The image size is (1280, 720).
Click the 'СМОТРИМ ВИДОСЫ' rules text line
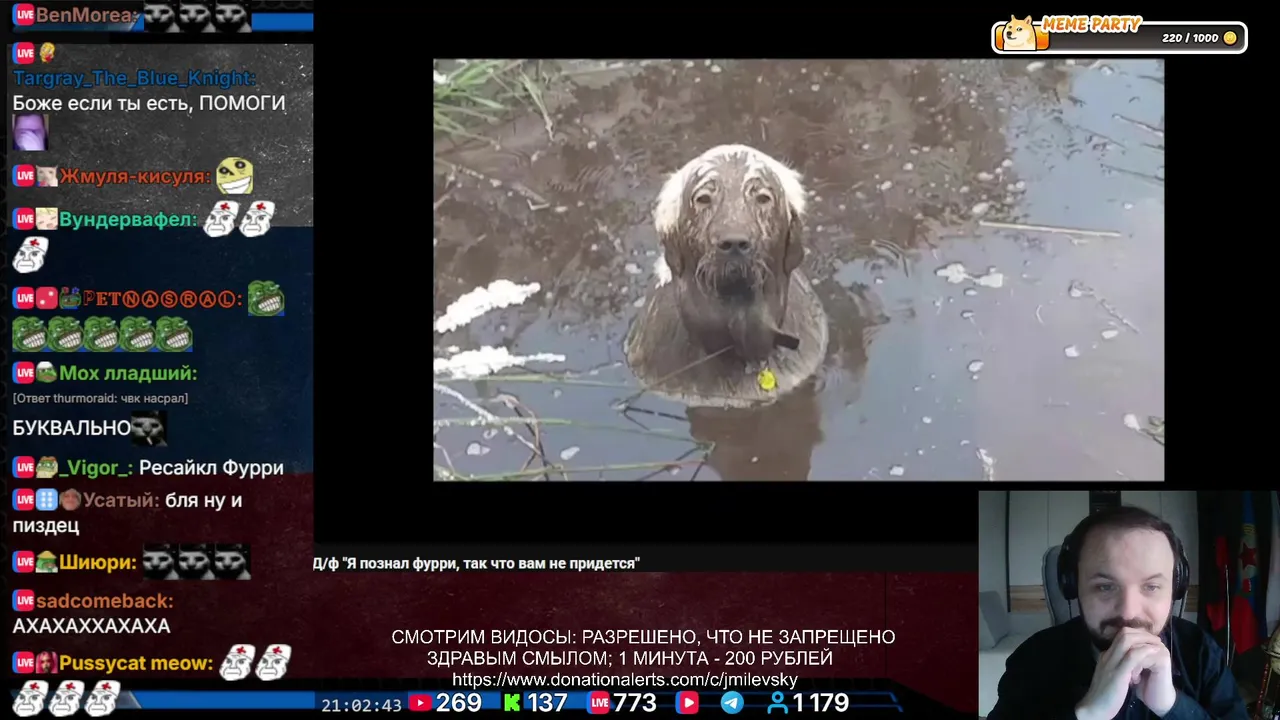[x=643, y=637]
